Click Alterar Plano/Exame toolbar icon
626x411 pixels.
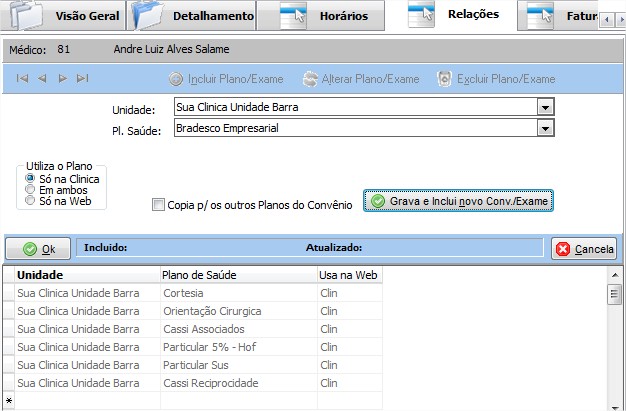click(x=311, y=79)
